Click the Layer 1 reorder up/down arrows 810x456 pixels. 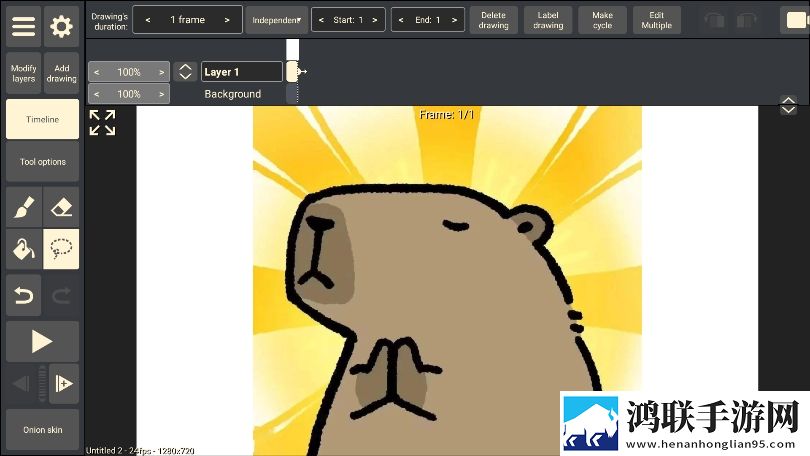[x=185, y=72]
